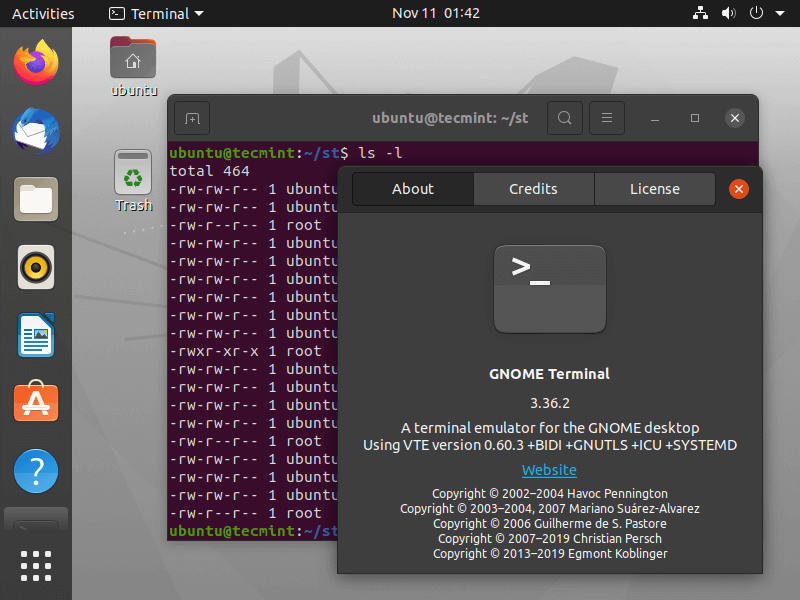Viewport: 800px width, 600px height.
Task: Expand the Terminal app menu in top bar
Action: (155, 14)
